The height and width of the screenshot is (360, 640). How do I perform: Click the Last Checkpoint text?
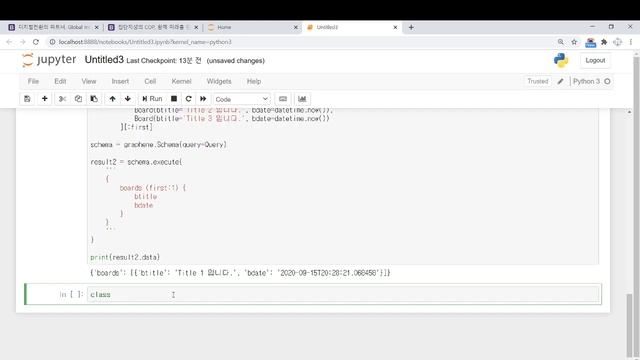pos(164,61)
